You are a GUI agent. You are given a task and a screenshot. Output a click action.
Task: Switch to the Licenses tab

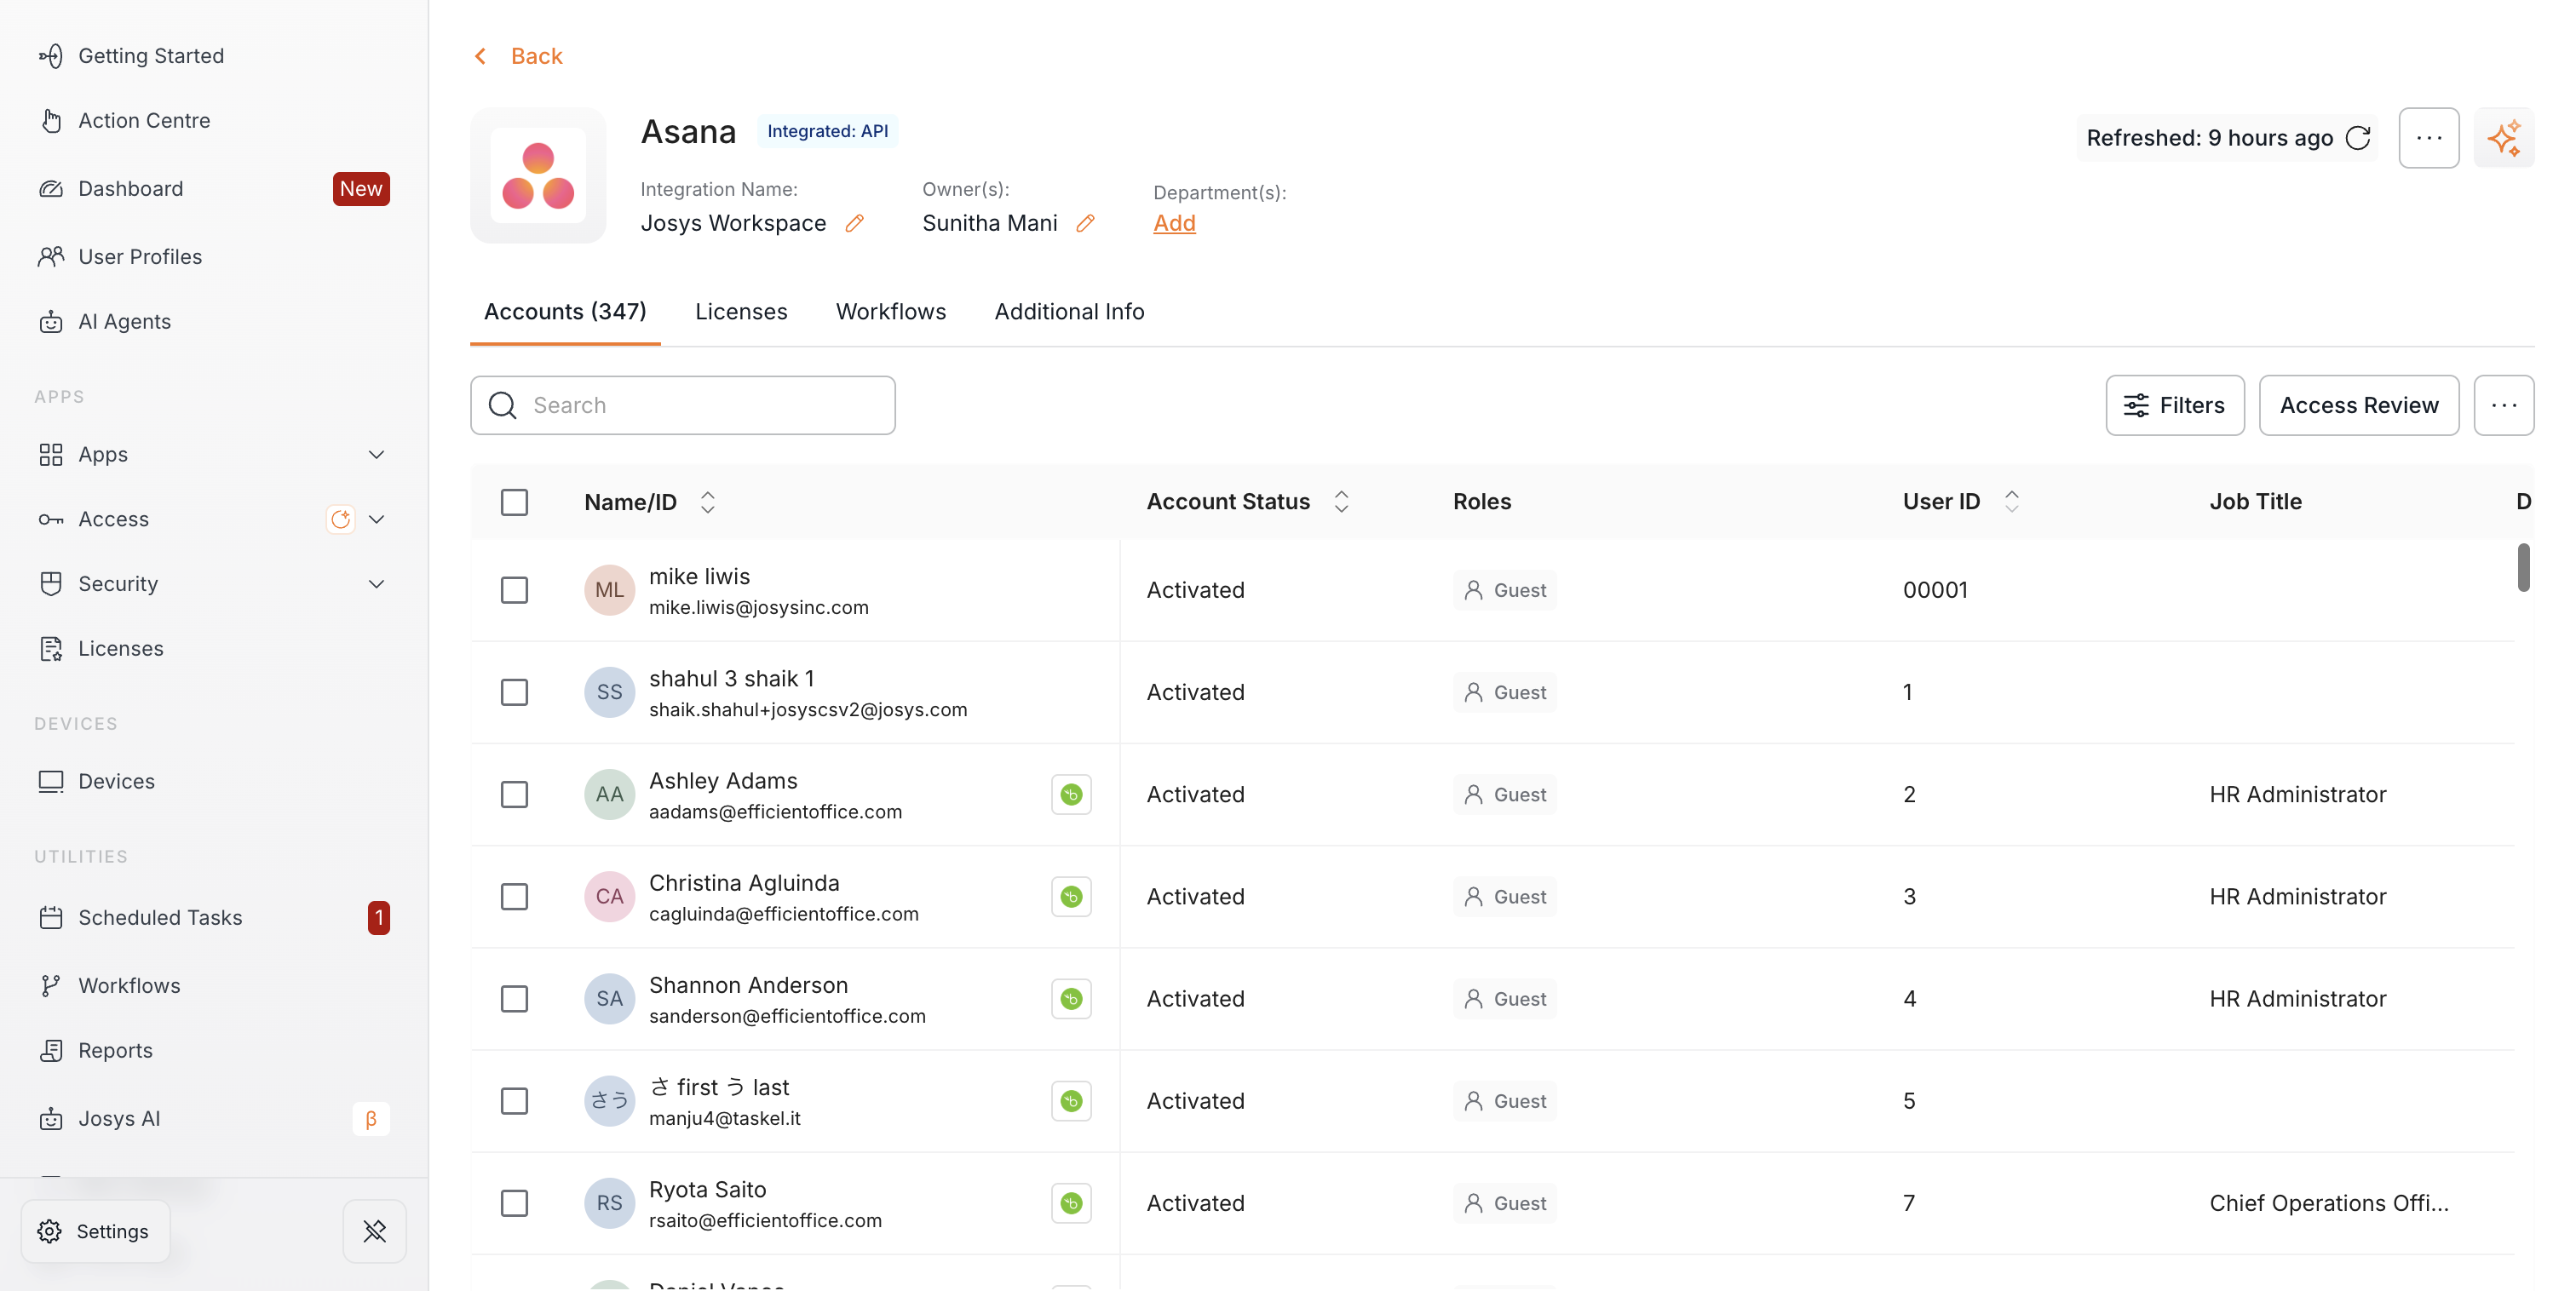[x=741, y=312]
